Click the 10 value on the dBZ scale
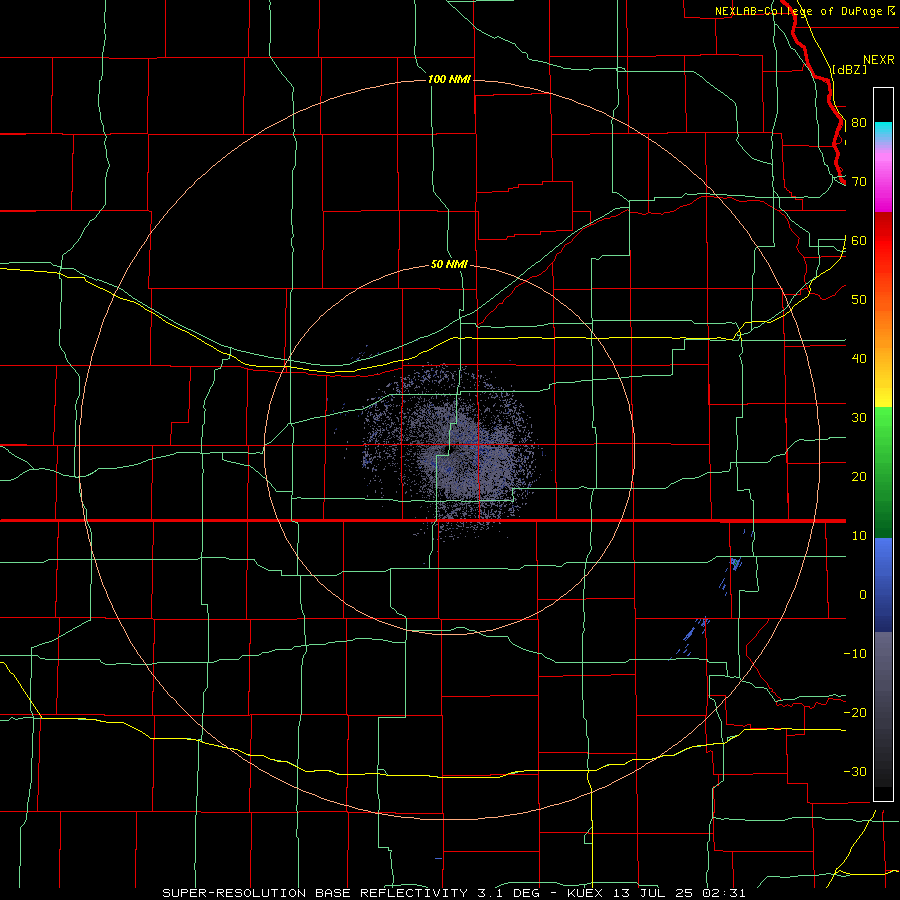The height and width of the screenshot is (900, 900). [859, 536]
